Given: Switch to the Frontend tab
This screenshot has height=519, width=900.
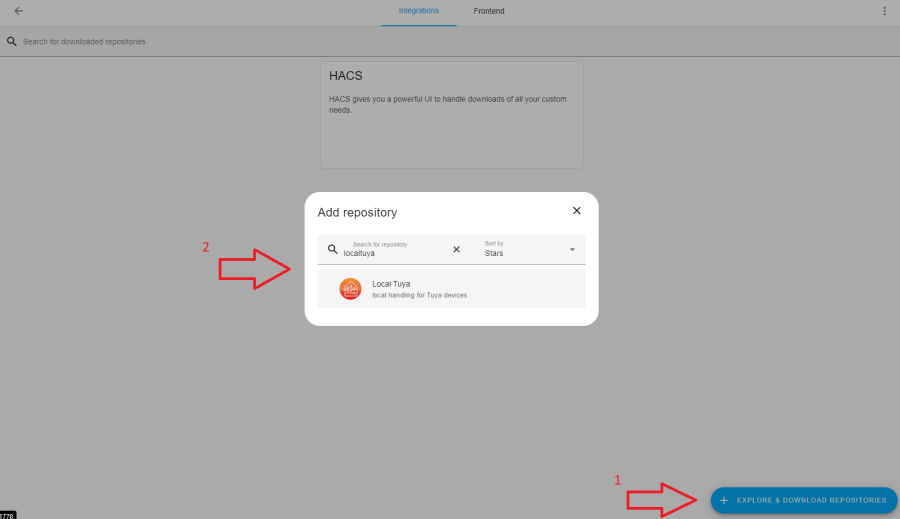Looking at the screenshot, I should [x=489, y=11].
